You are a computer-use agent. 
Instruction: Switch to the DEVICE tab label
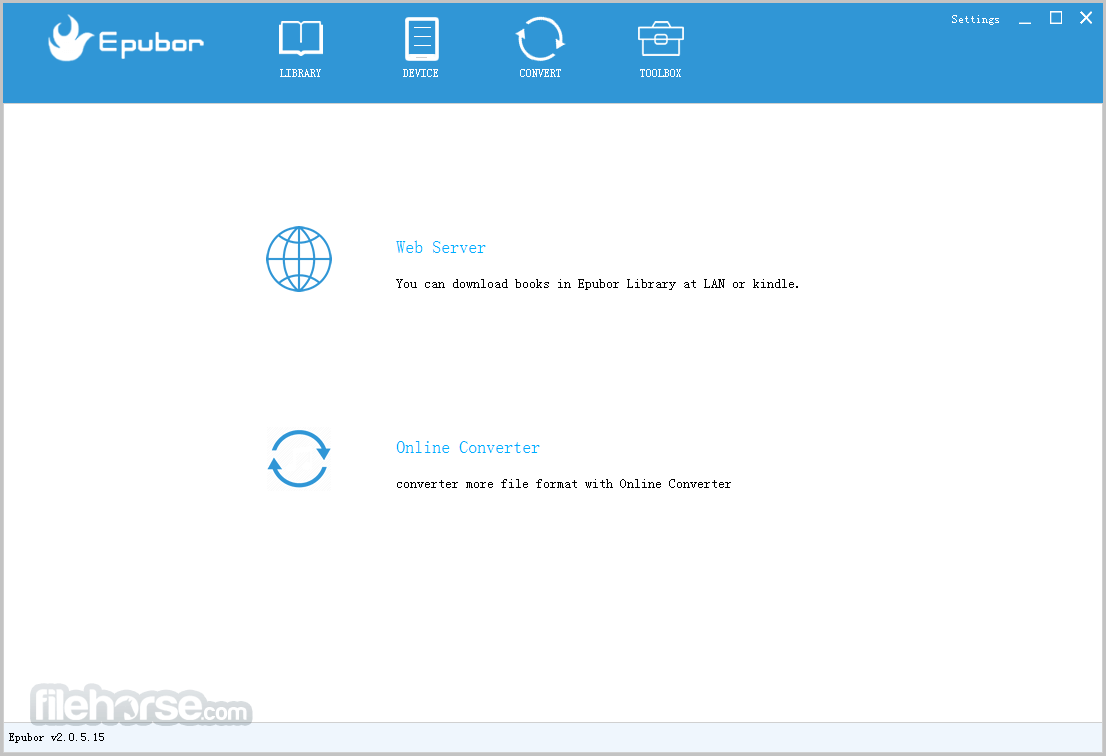pyautogui.click(x=420, y=73)
